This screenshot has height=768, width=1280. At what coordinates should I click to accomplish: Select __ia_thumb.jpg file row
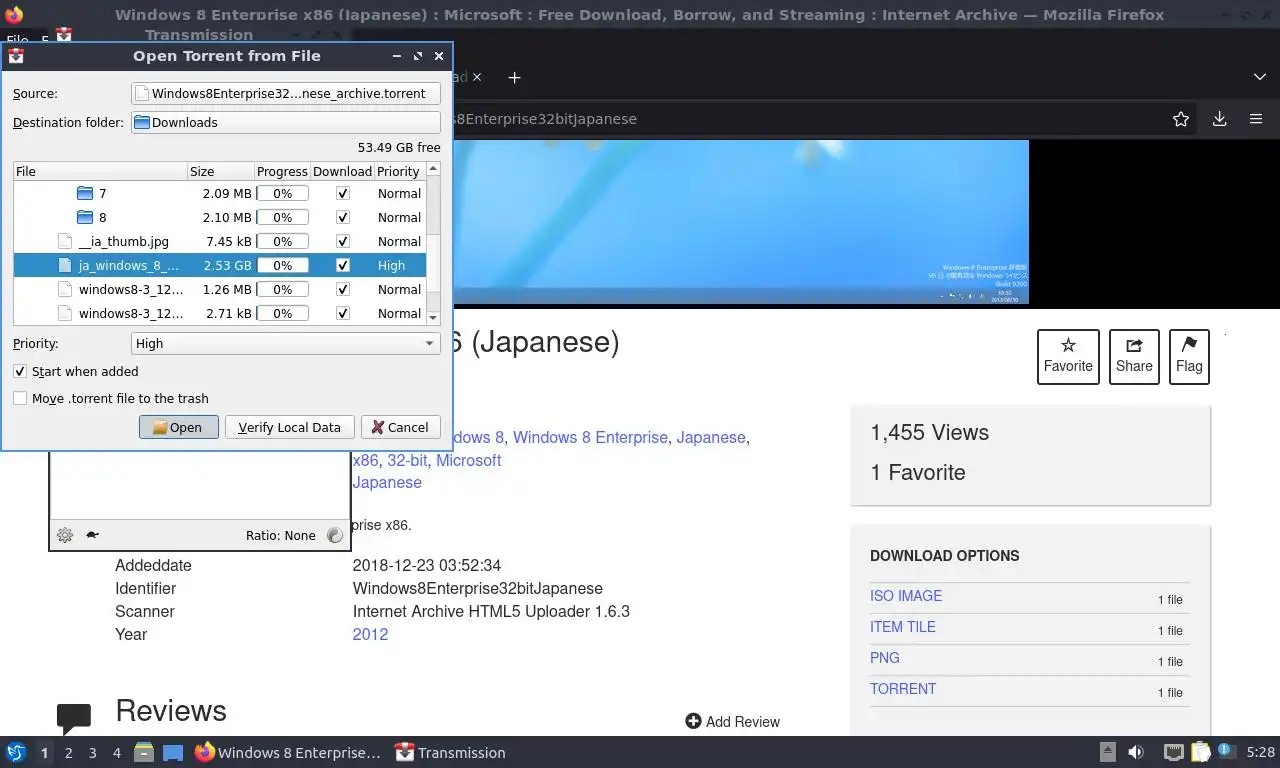pyautogui.click(x=220, y=241)
